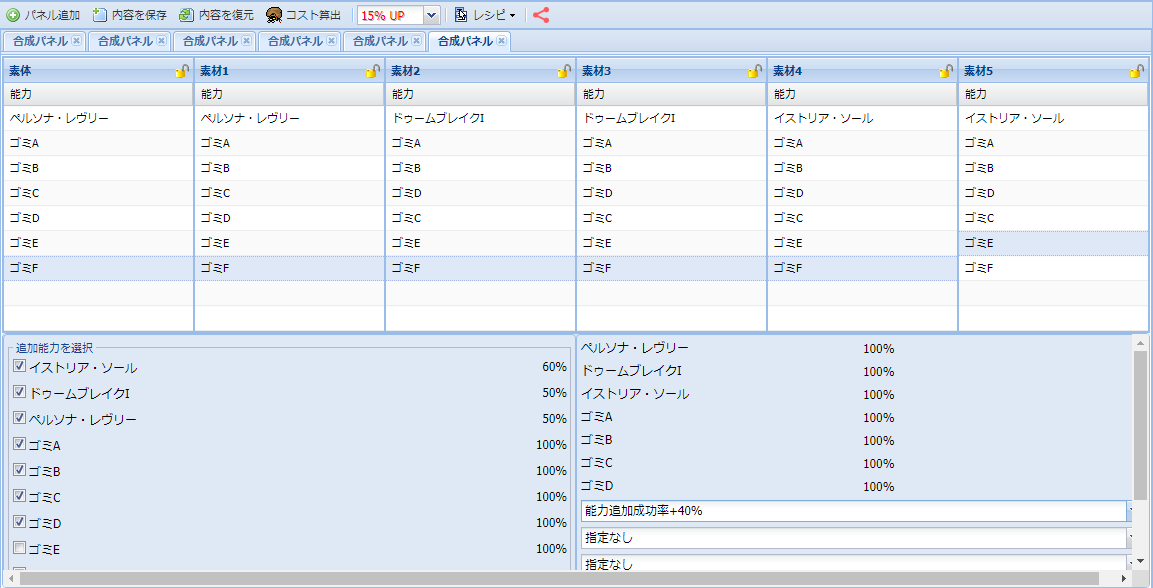
Task: Uncheck the ゴミD checkbox
Action: 20,522
